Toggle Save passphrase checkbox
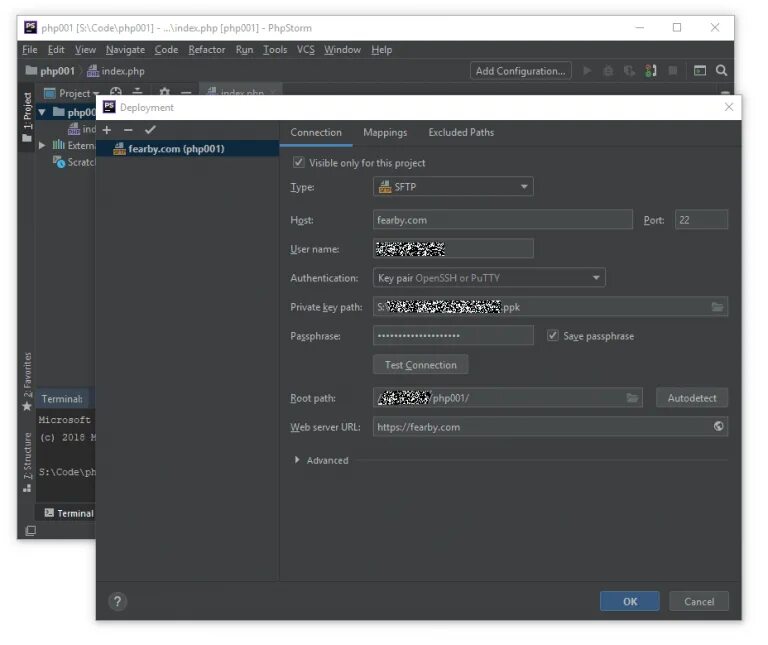Image resolution: width=768 pixels, height=645 pixels. [552, 335]
